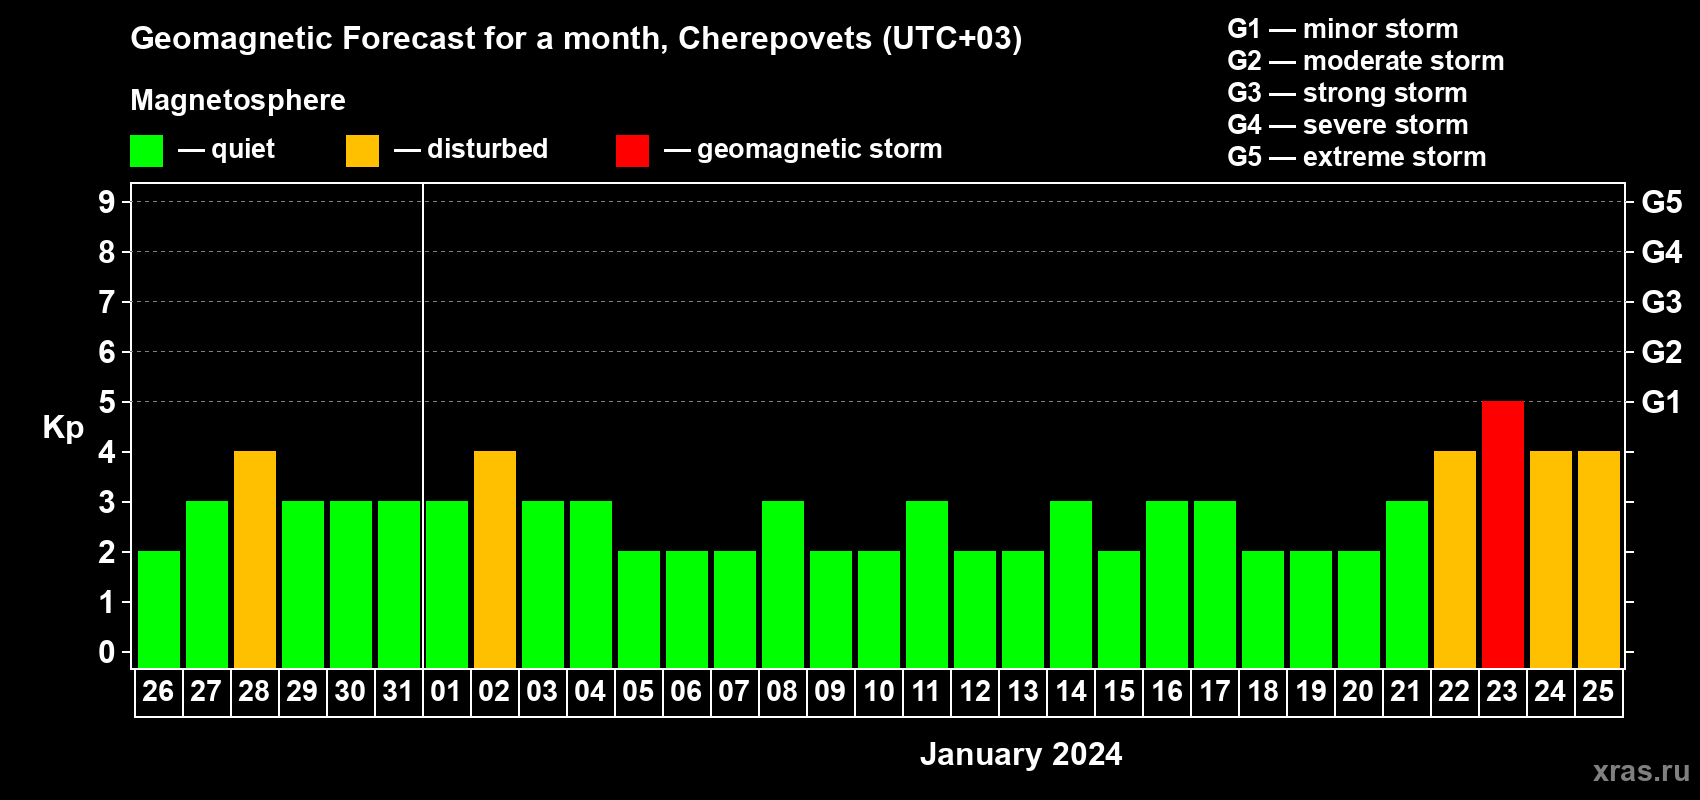The image size is (1700, 800).
Task: Select the orange bar for January 25
Action: 1598,559
